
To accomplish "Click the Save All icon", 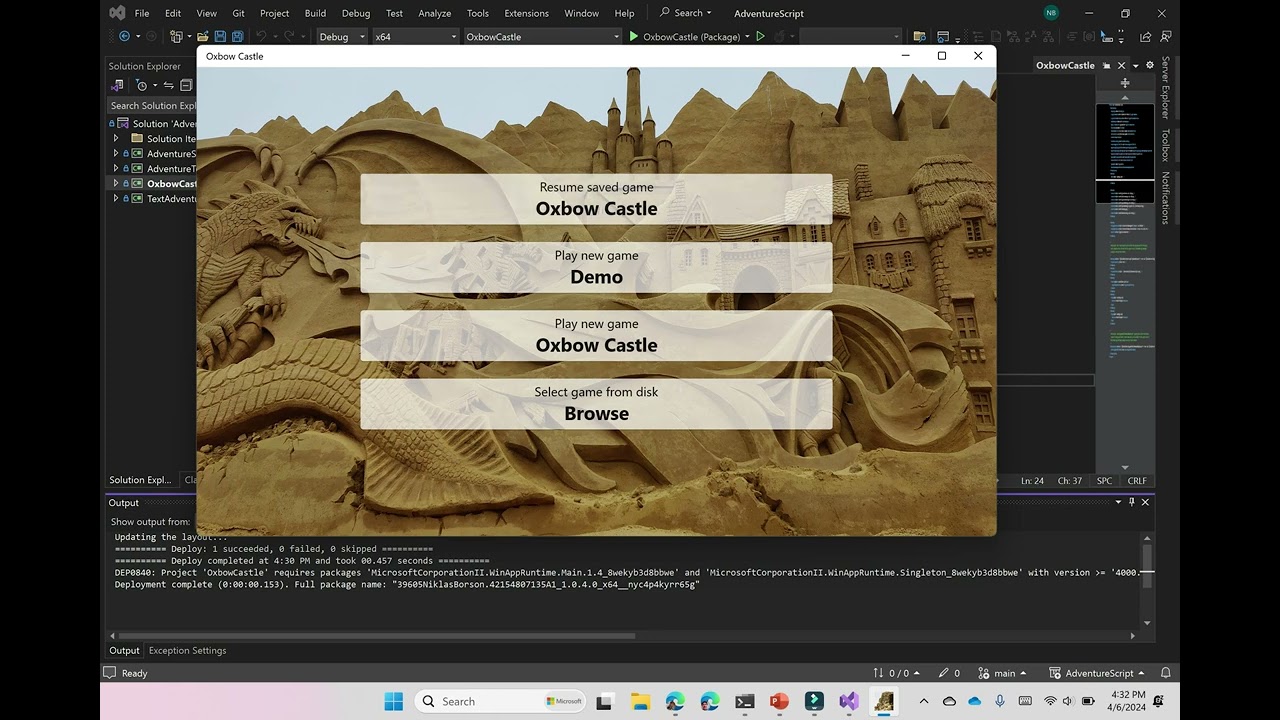I will (237, 36).
